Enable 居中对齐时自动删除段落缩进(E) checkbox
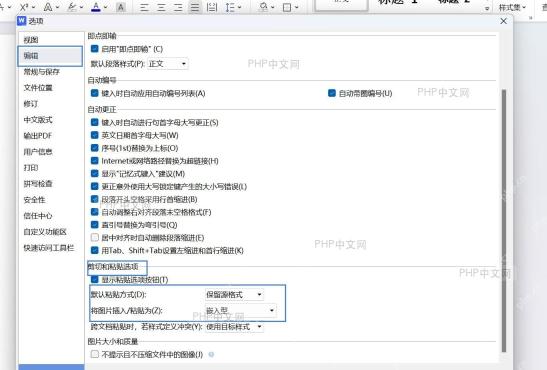Viewport: 547px width, 370px height. click(95, 237)
